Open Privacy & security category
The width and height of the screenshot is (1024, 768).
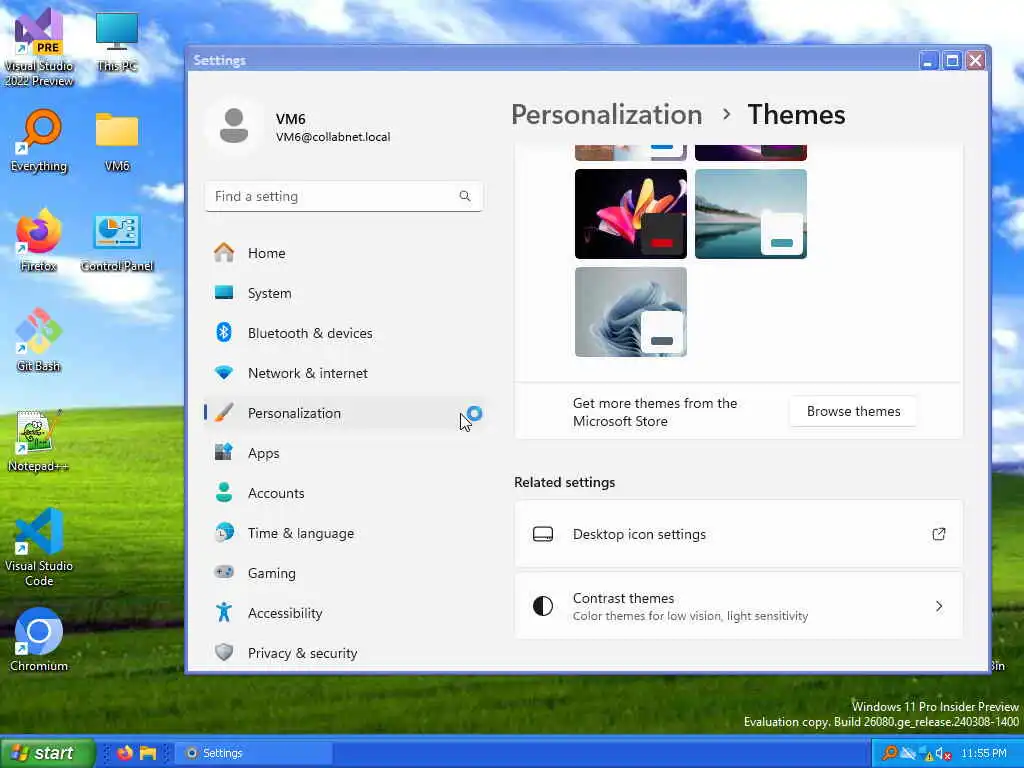pos(344,653)
